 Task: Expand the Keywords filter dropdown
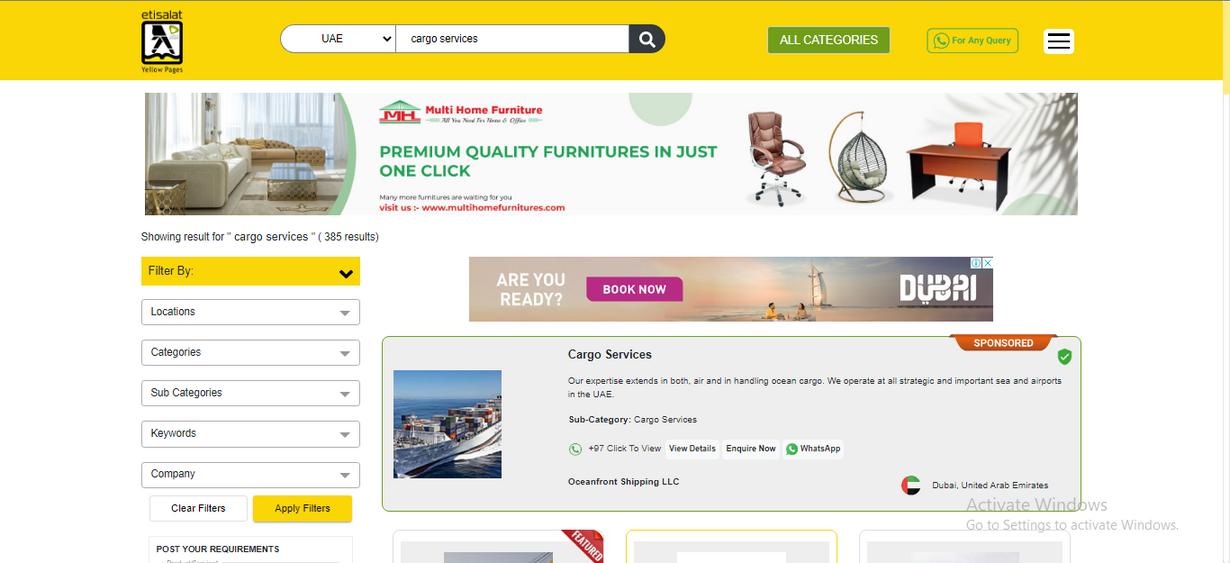click(250, 434)
